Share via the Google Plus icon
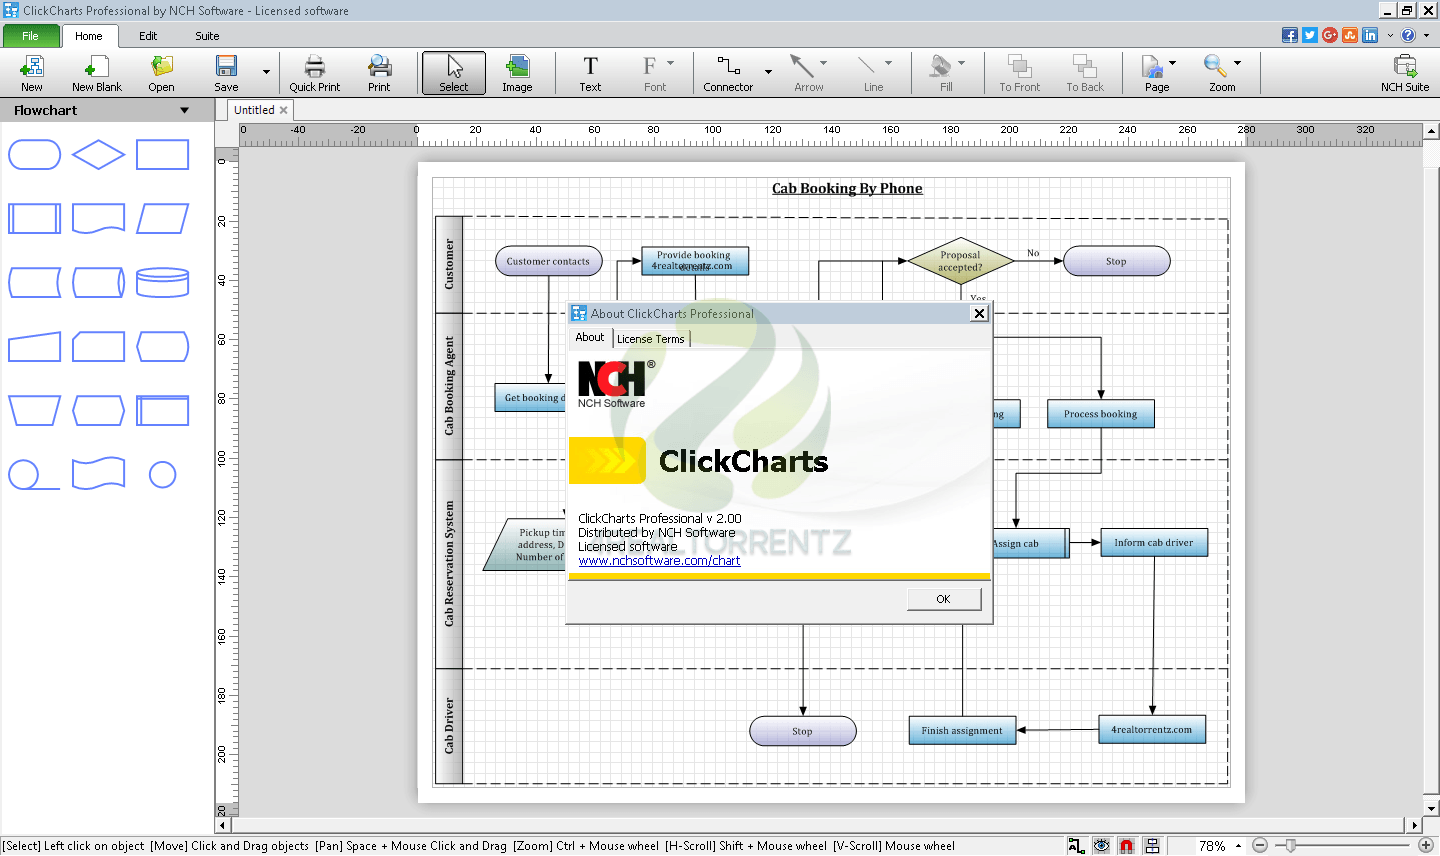This screenshot has width=1440, height=856. [x=1330, y=35]
